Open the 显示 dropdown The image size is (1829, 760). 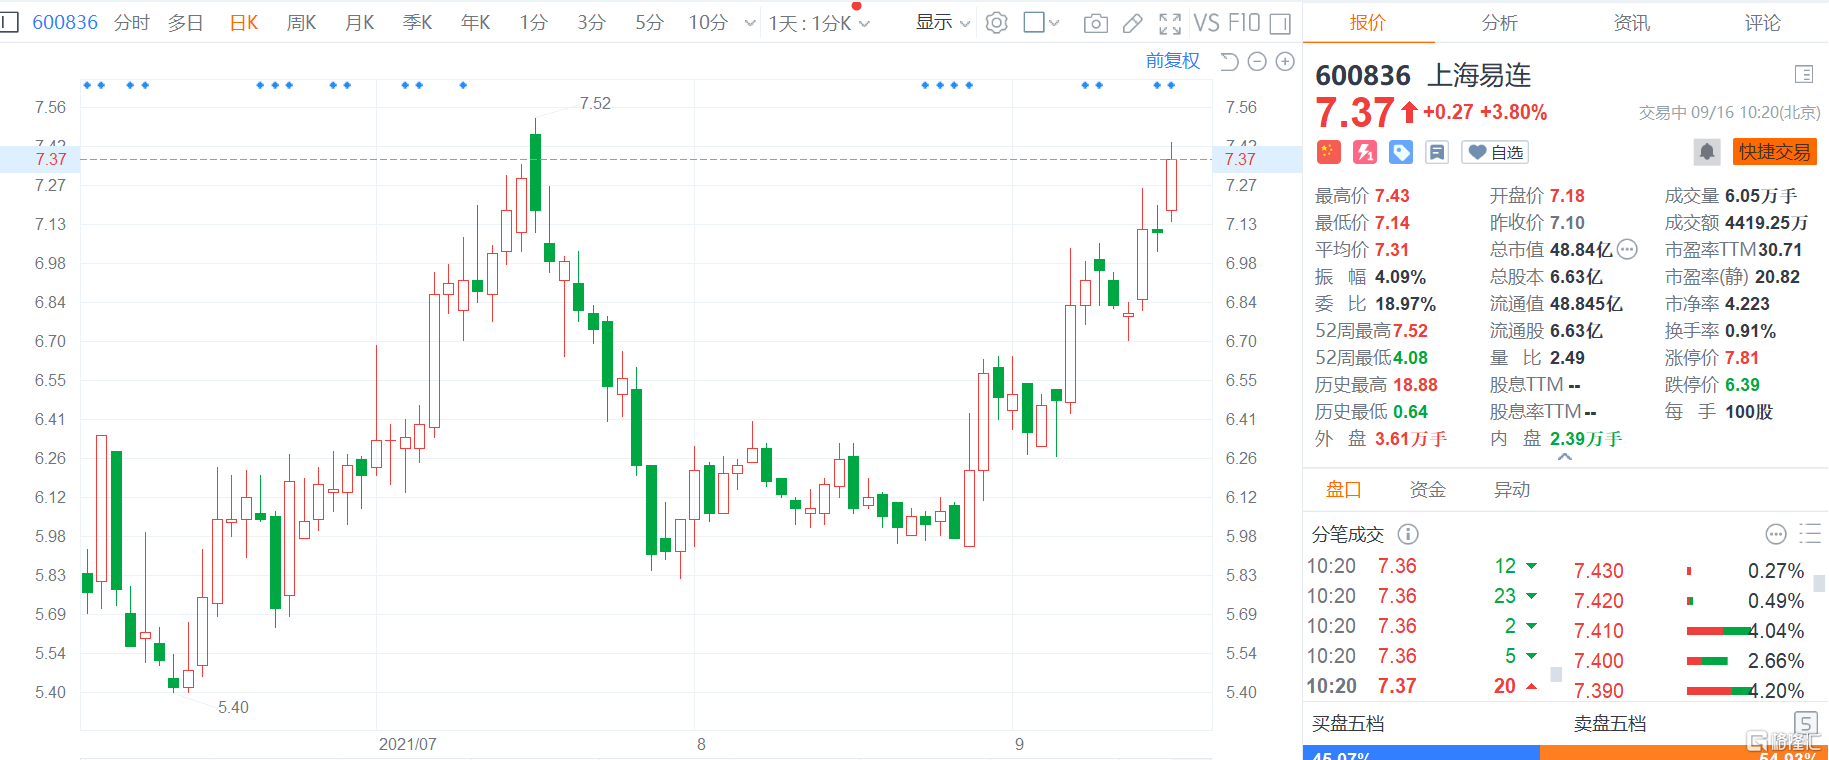pos(943,22)
